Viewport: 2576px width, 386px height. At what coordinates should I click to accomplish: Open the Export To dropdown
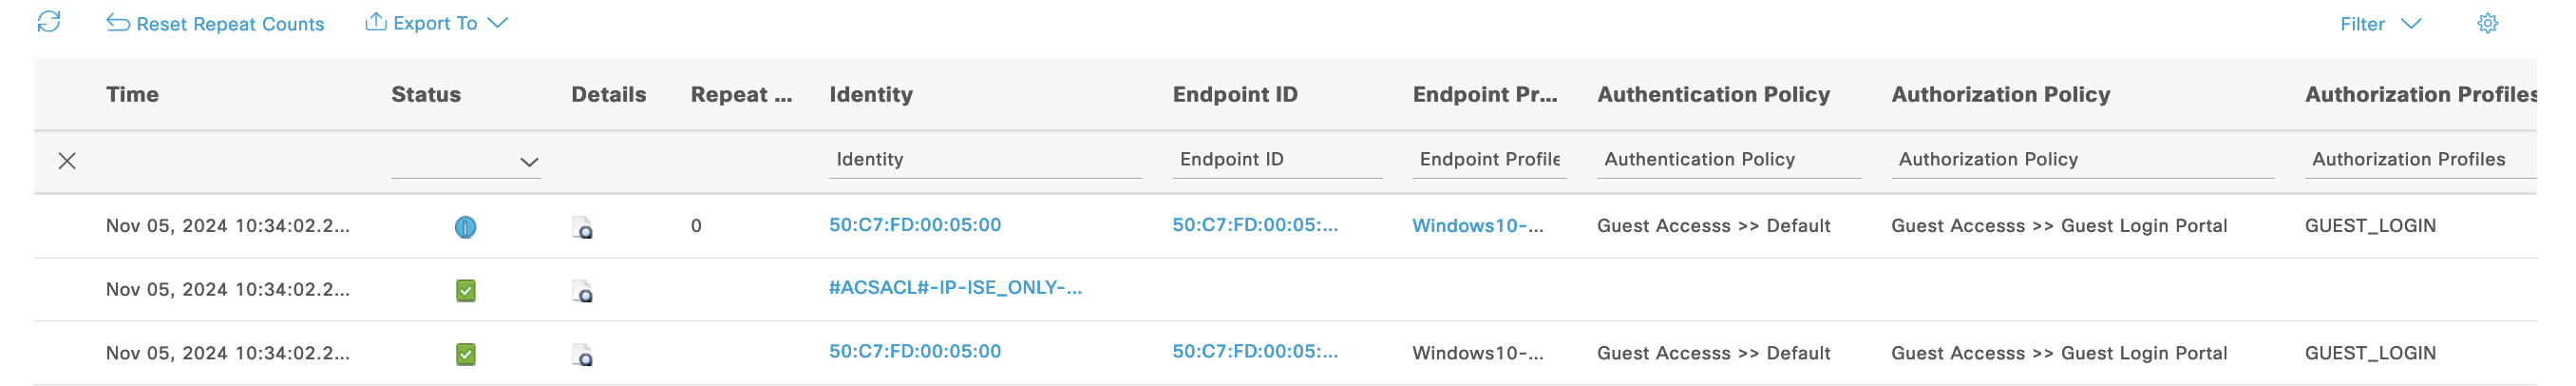(x=436, y=23)
